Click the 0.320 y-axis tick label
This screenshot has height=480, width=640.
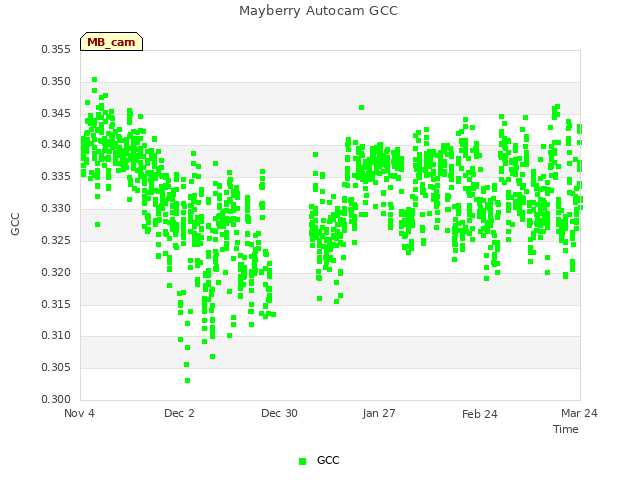(x=56, y=272)
